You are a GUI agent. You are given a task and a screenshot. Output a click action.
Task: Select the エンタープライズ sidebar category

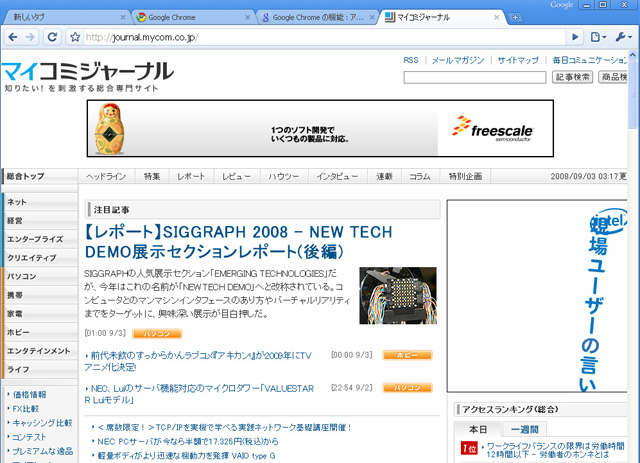click(40, 239)
